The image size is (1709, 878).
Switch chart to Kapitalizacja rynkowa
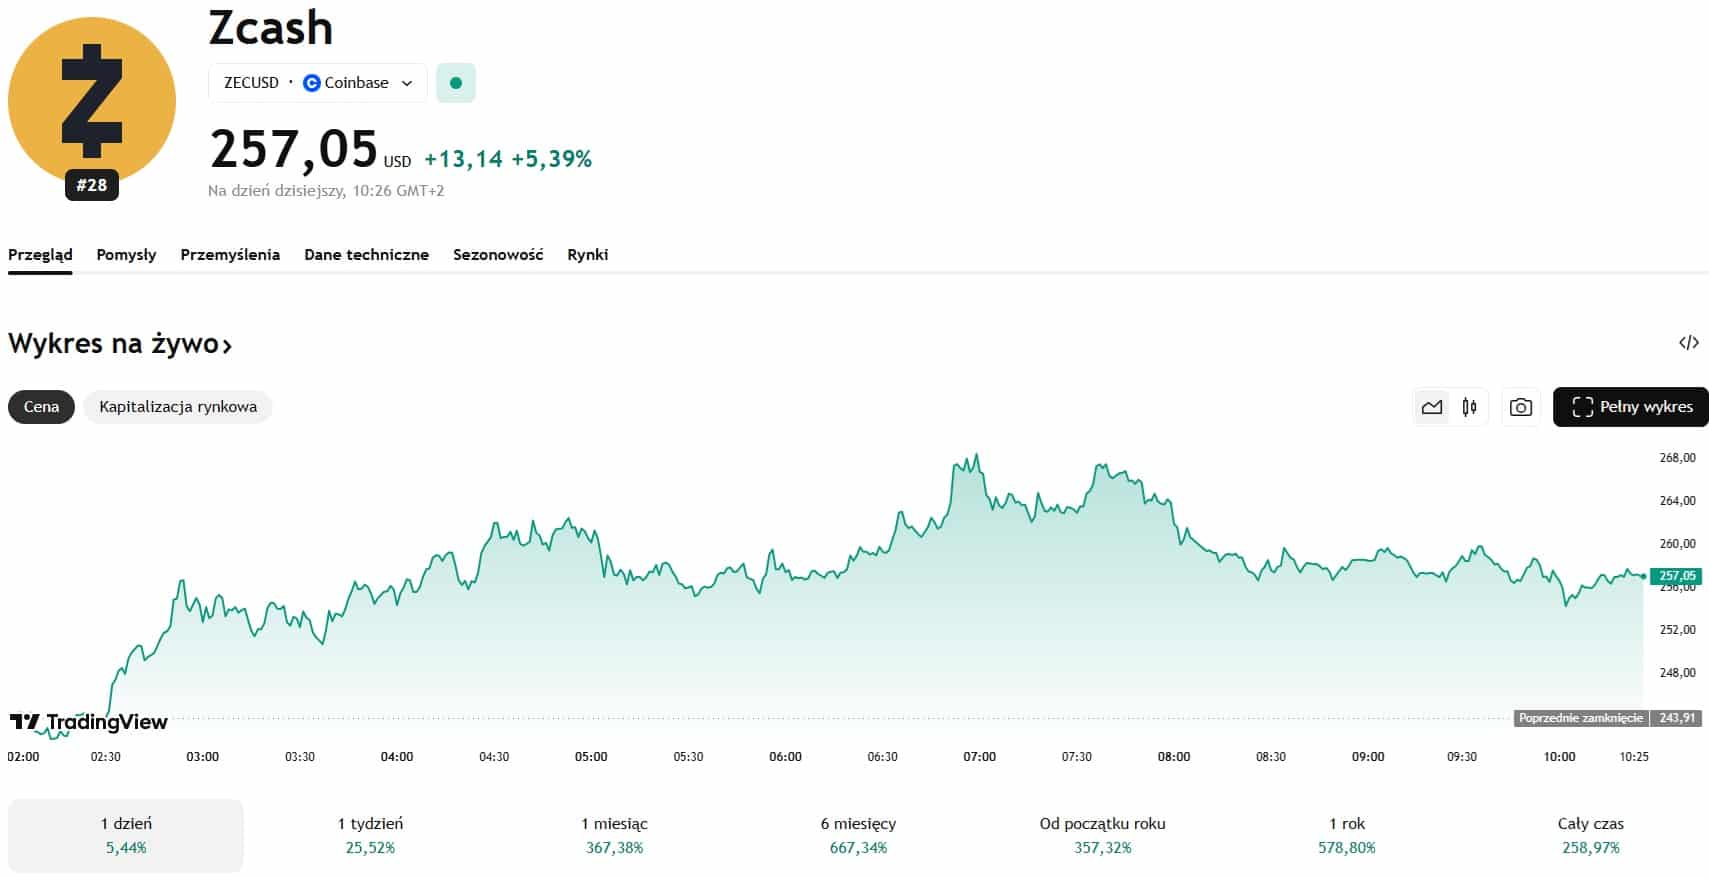click(178, 407)
